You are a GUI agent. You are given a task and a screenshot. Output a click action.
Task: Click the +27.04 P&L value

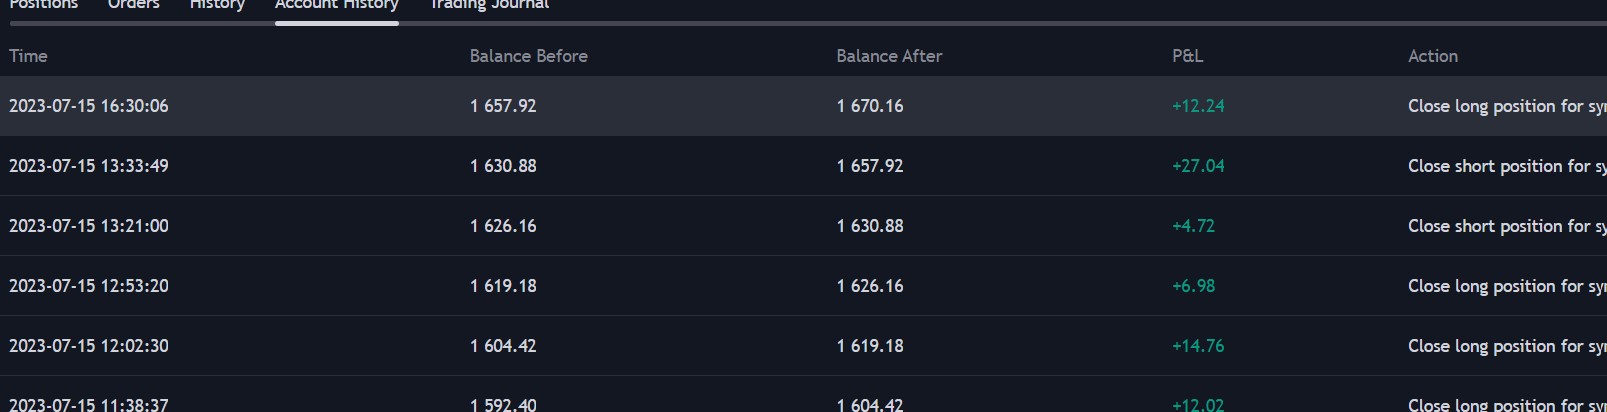[x=1197, y=166]
